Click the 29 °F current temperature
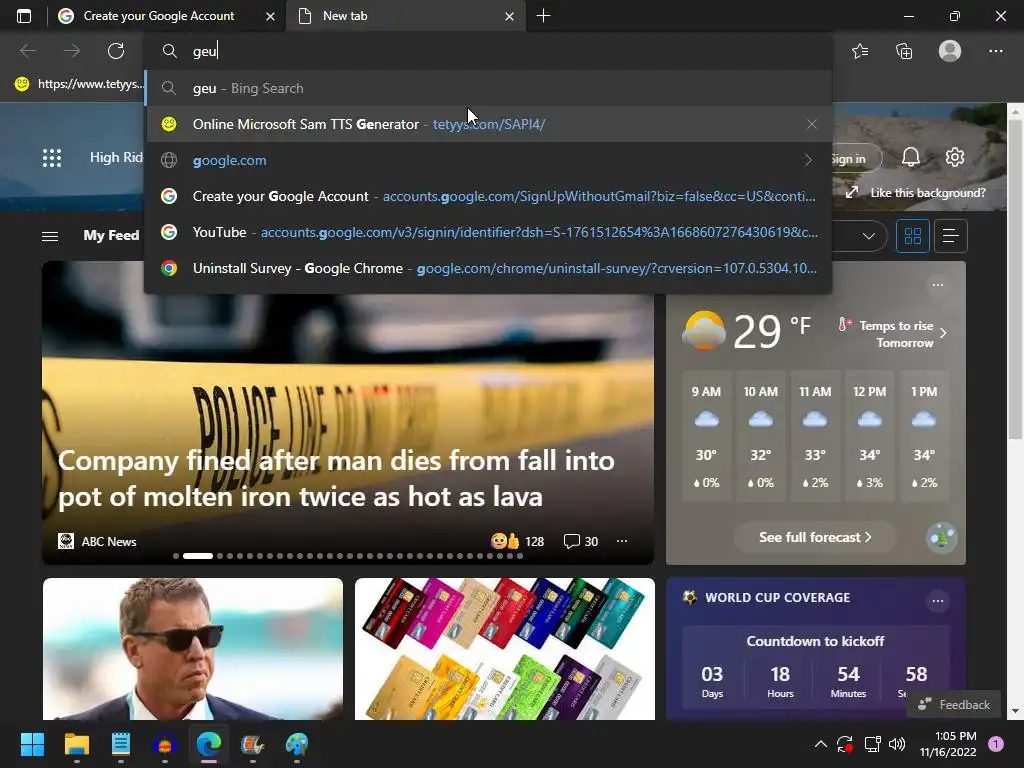 [772, 331]
